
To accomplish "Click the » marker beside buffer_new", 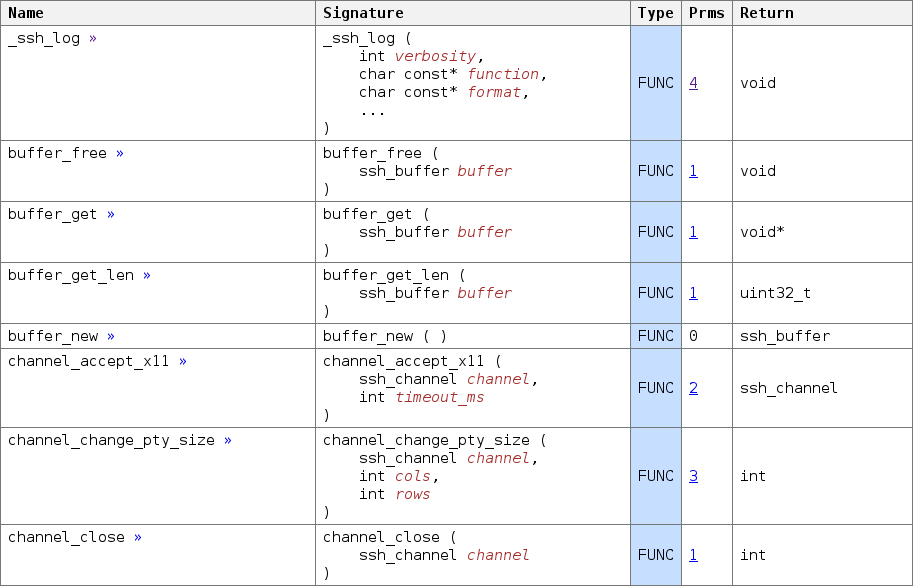I will [x=111, y=337].
